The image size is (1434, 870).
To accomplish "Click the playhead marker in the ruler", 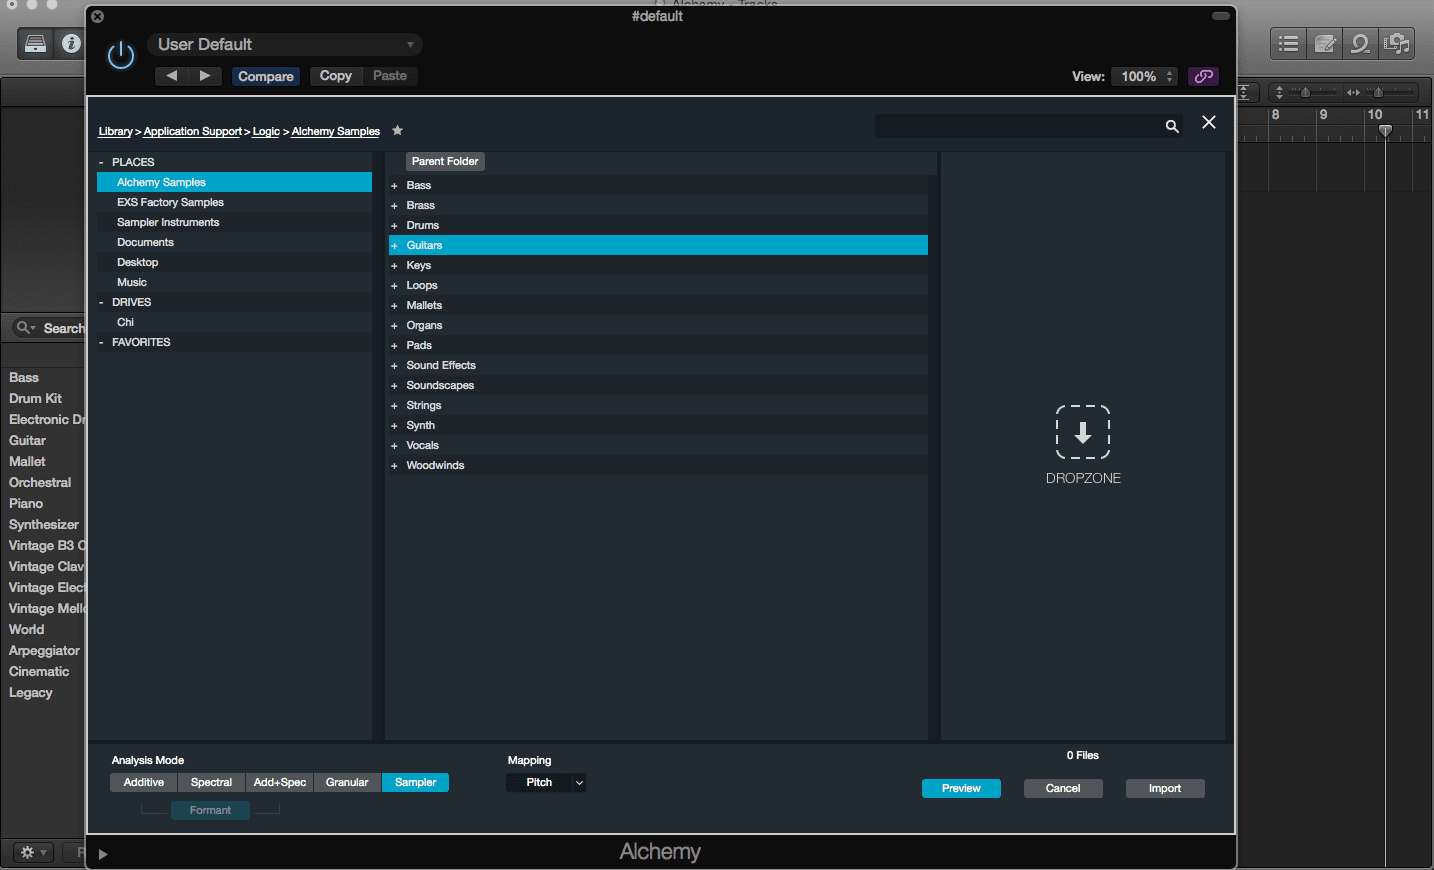I will [x=1385, y=131].
